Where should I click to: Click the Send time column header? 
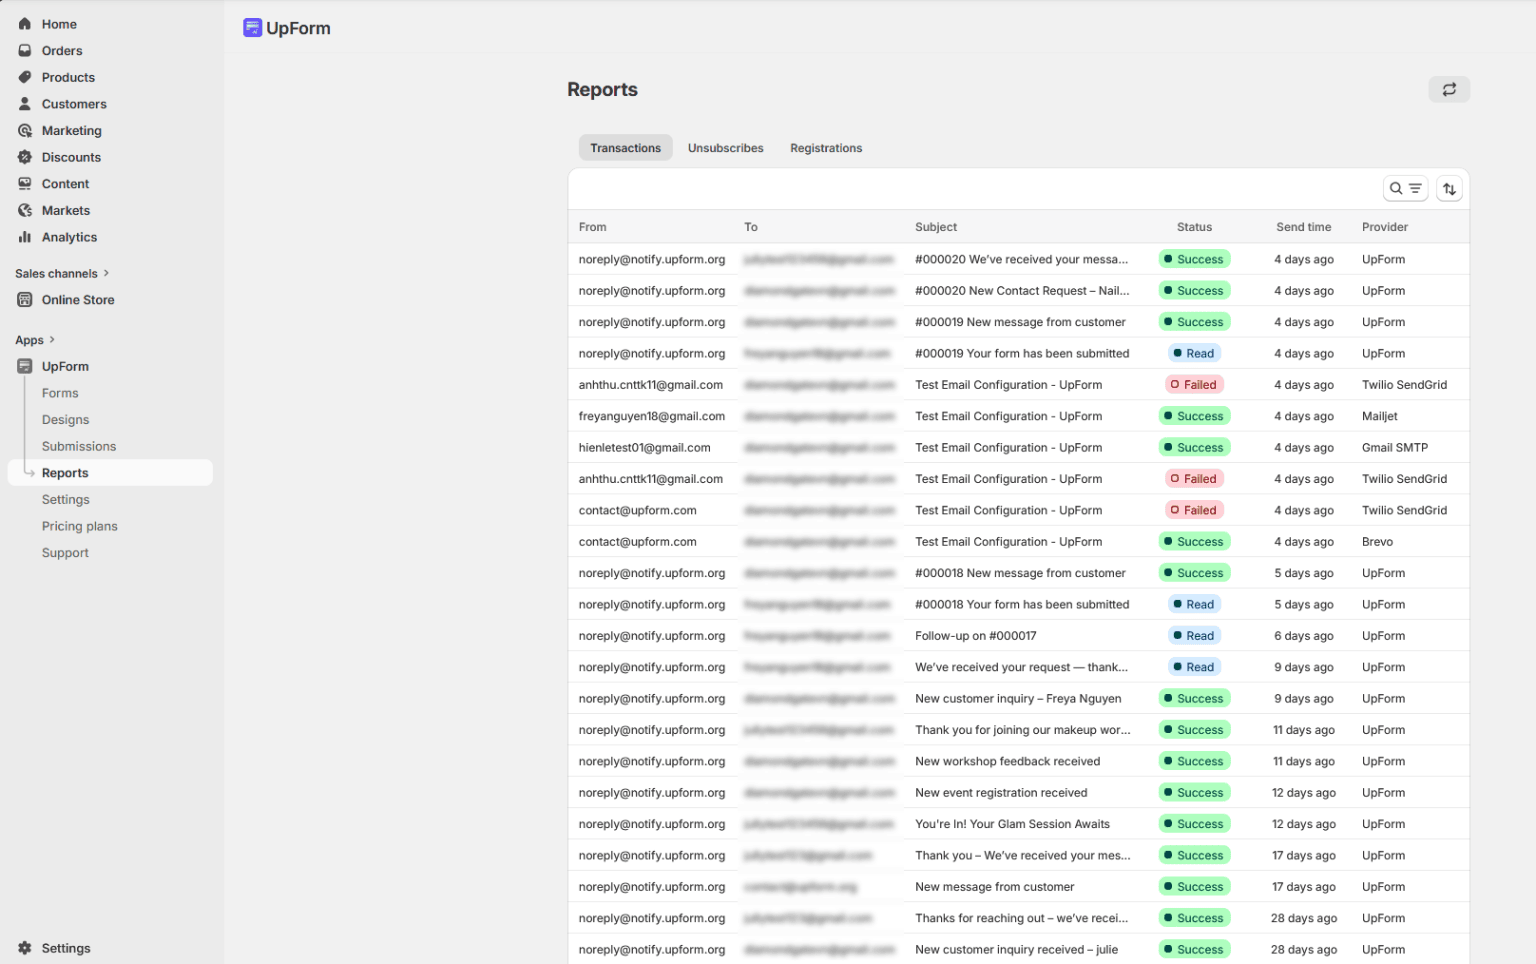coord(1303,227)
